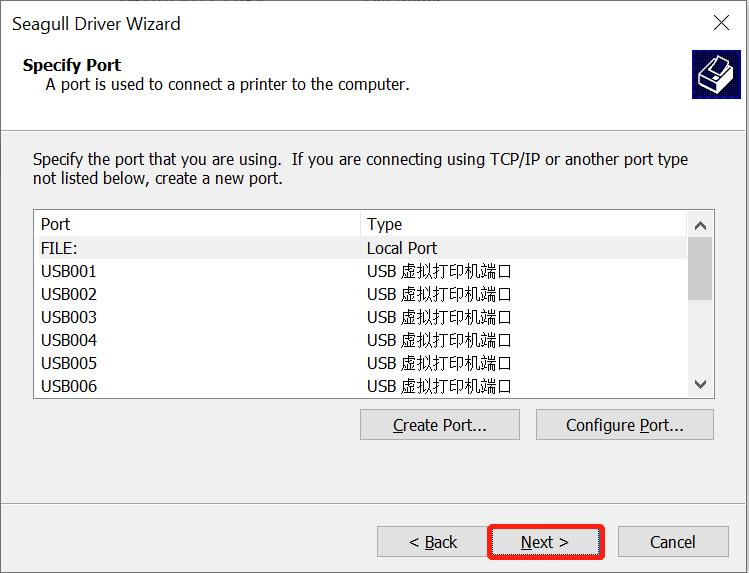Click the Local Port type cell

(402, 248)
